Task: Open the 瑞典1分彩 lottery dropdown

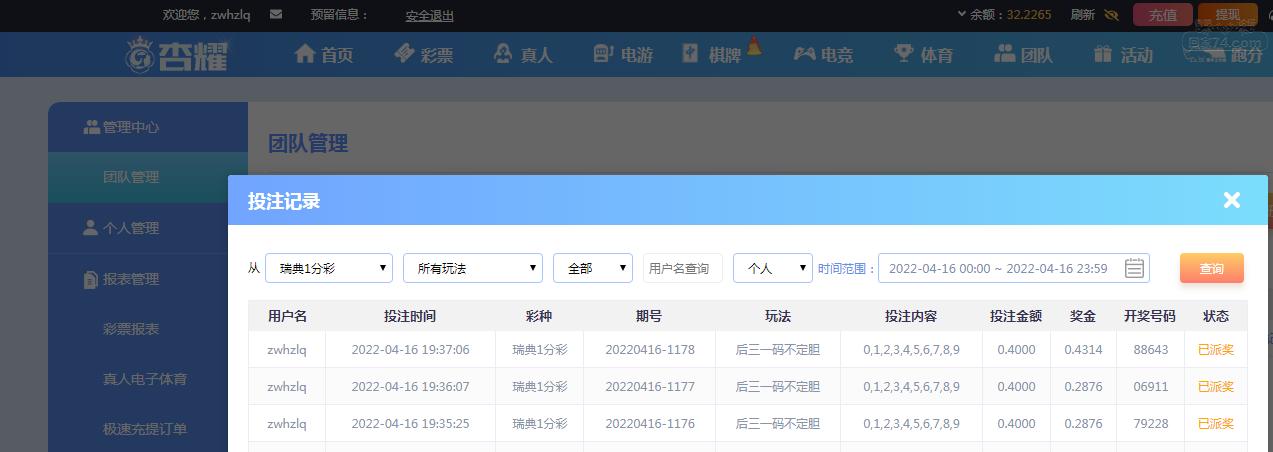Action: [x=329, y=268]
